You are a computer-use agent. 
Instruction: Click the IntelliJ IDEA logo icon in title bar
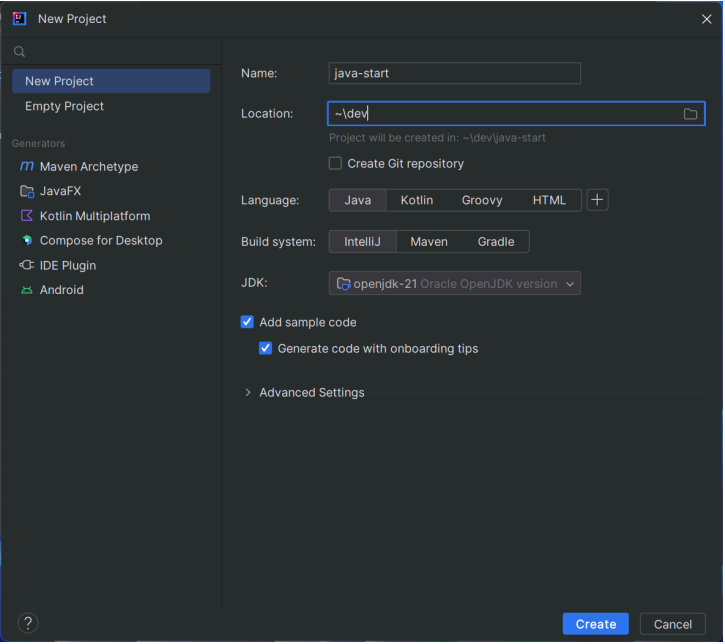[19, 18]
